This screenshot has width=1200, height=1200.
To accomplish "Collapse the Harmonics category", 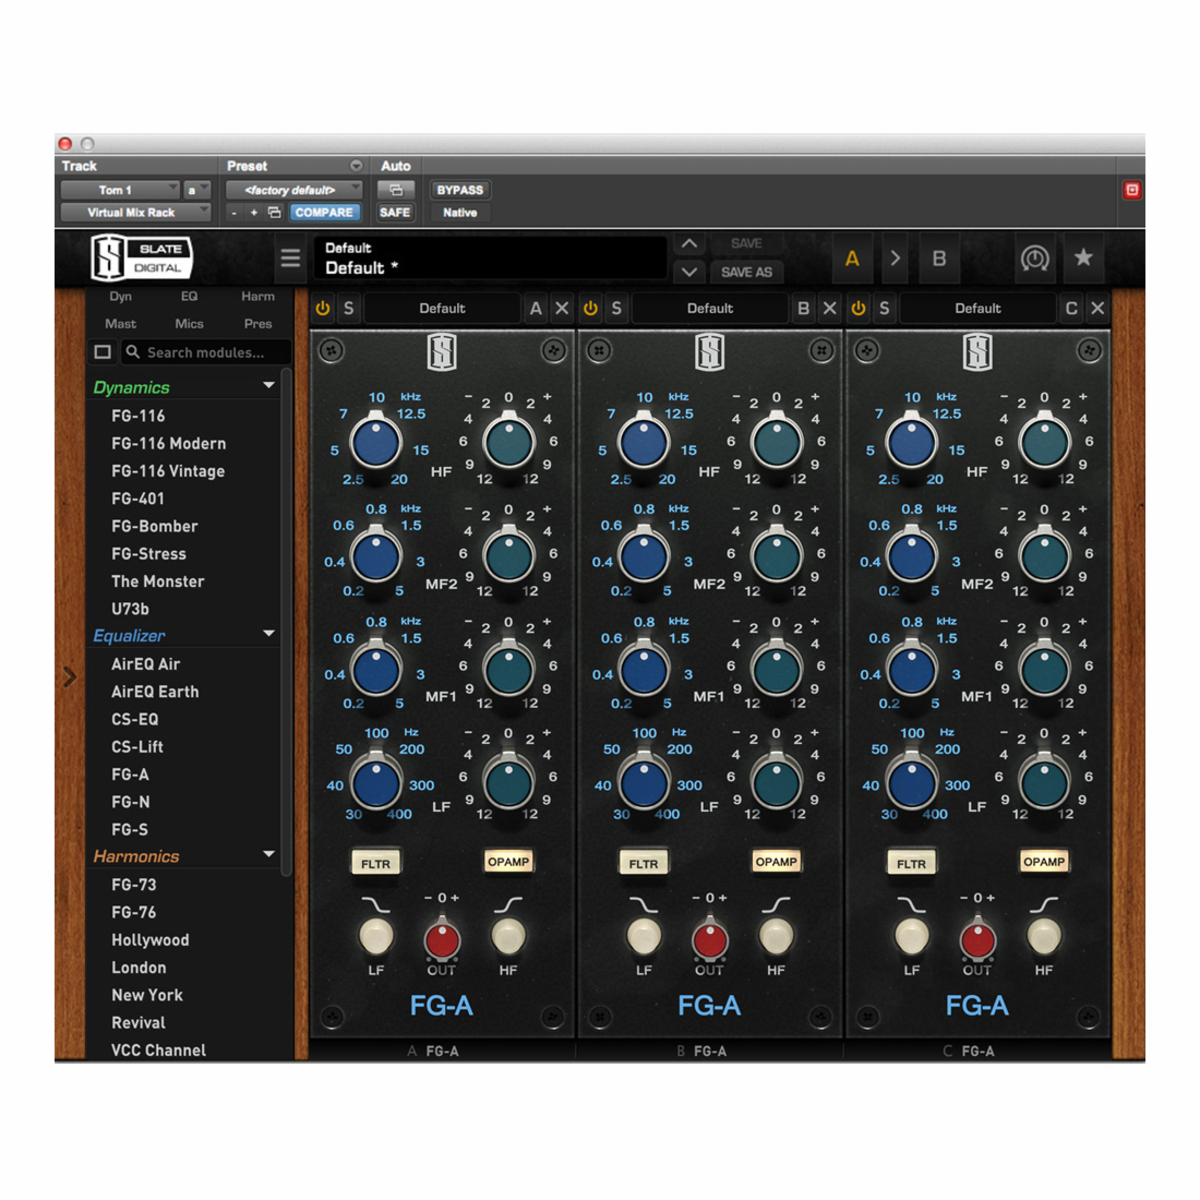I will tap(268, 854).
